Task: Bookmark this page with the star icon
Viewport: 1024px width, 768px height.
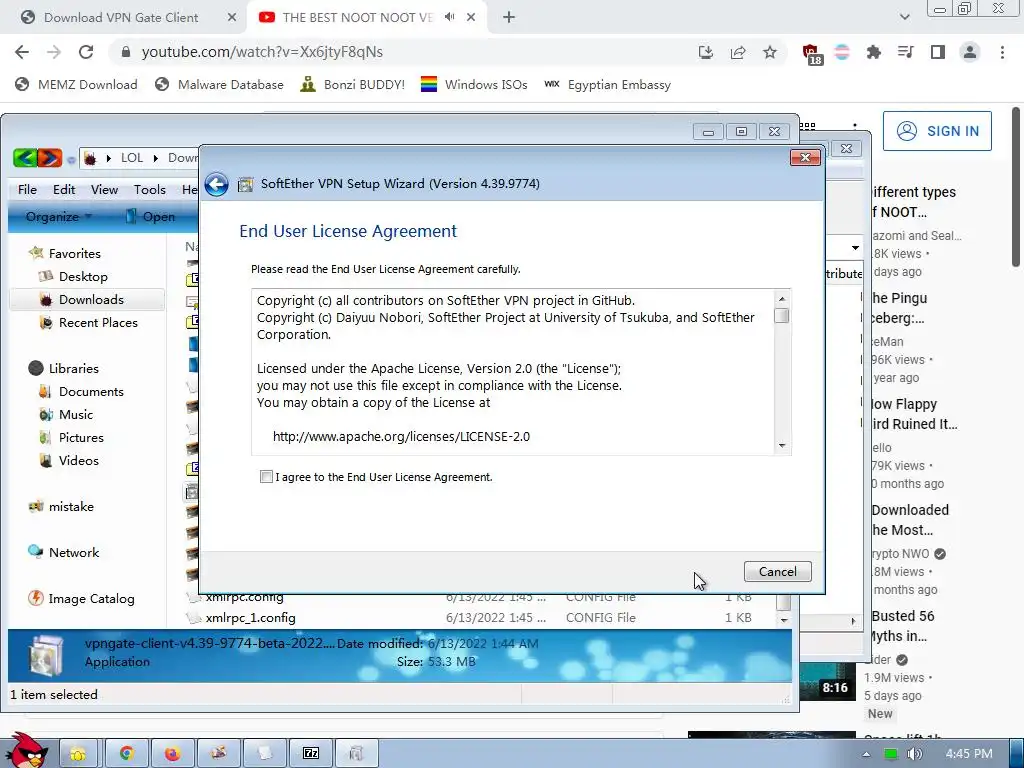Action: pyautogui.click(x=770, y=52)
